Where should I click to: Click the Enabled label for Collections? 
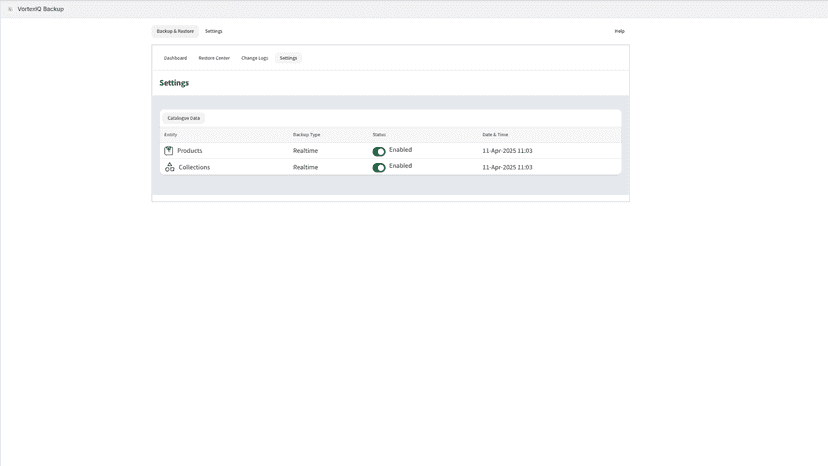pos(400,165)
